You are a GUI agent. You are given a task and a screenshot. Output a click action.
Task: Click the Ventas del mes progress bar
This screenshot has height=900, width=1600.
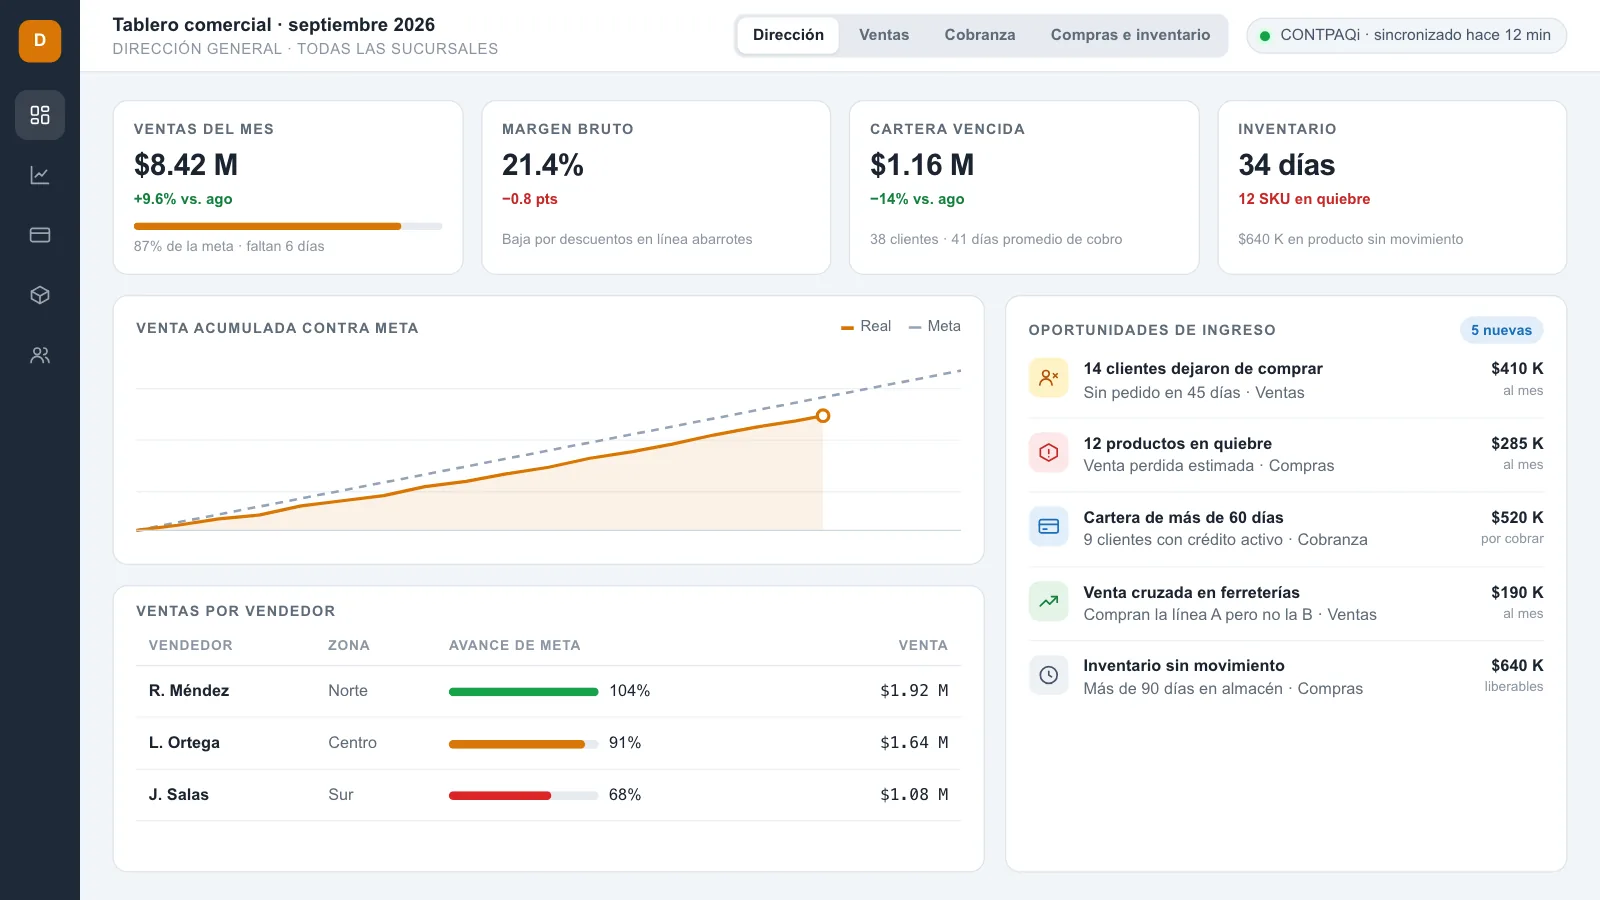point(288,226)
